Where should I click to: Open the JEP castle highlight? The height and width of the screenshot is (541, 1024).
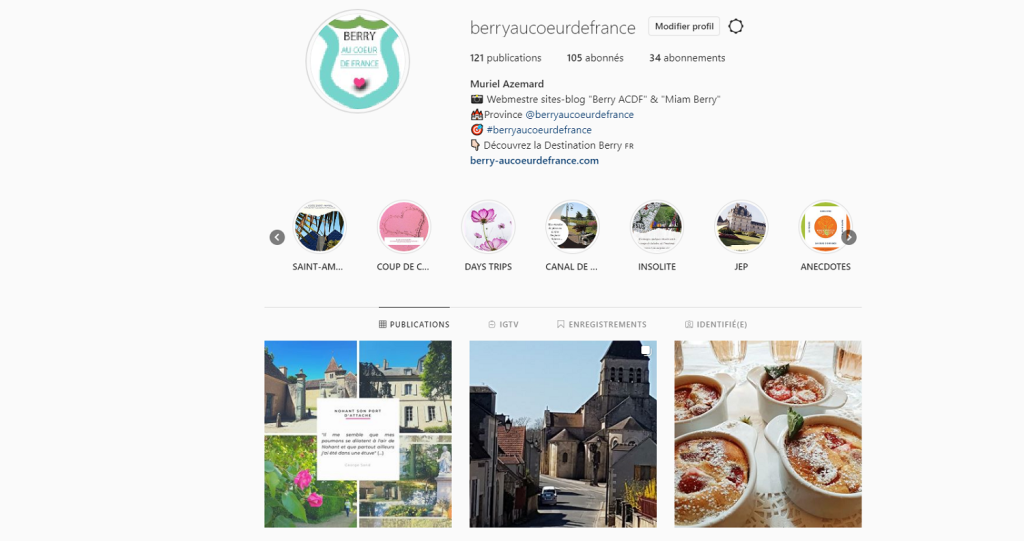click(741, 227)
